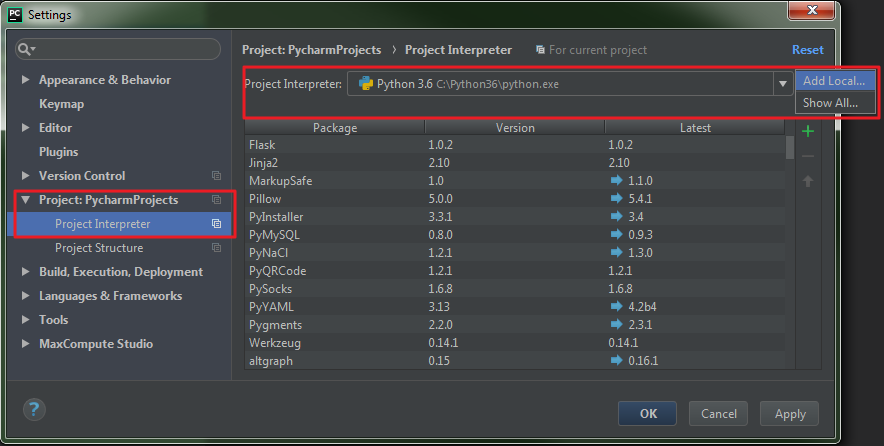Click the update arrow icon for PyMySQL
The height and width of the screenshot is (446, 884).
[617, 235]
